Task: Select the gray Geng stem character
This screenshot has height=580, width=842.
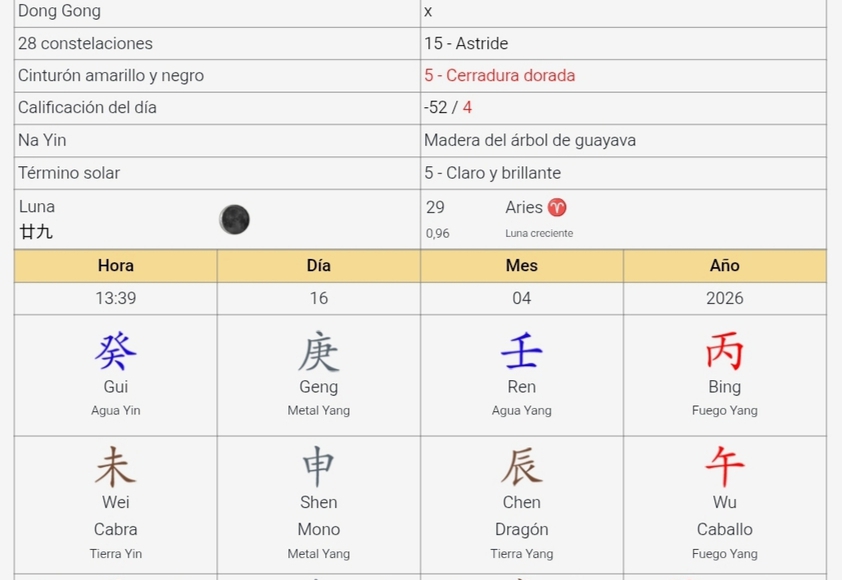Action: (318, 352)
